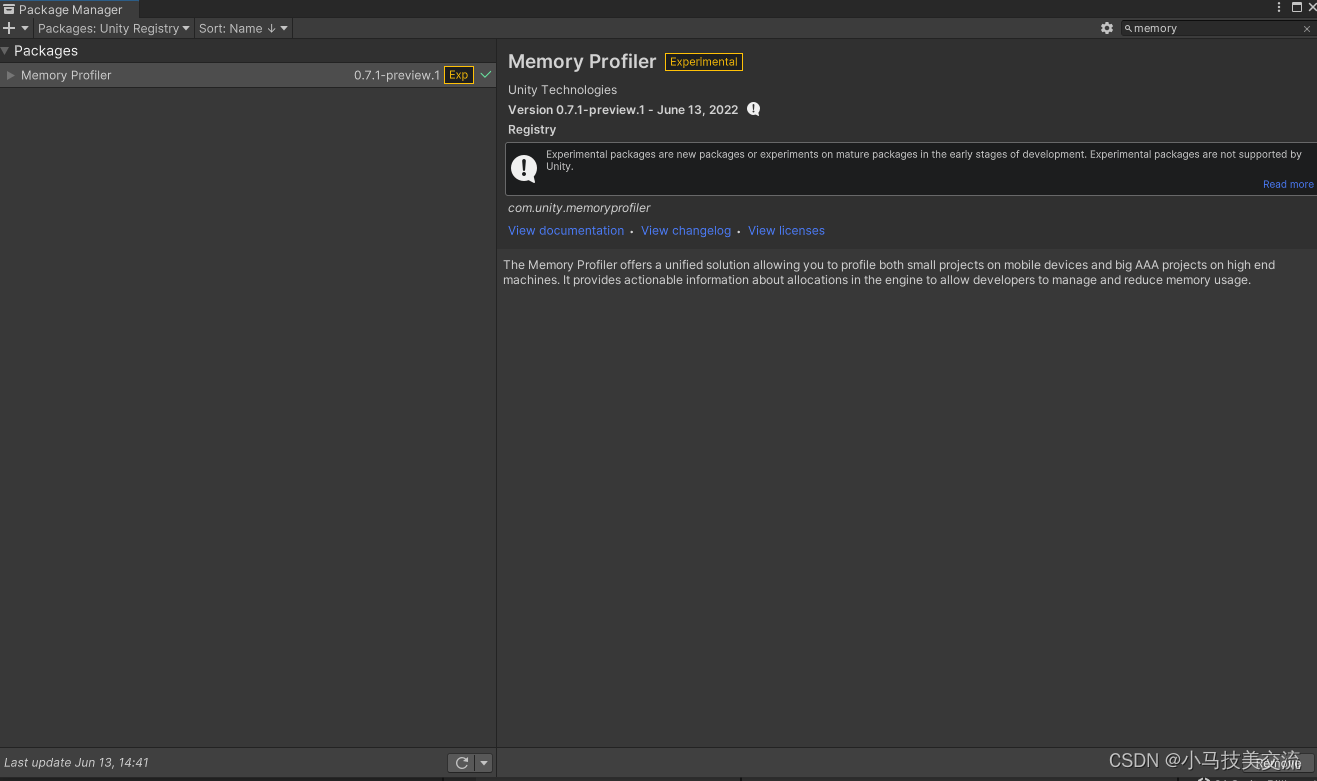1317x781 pixels.
Task: Open the Sort: Name dropdown
Action: (x=242, y=28)
